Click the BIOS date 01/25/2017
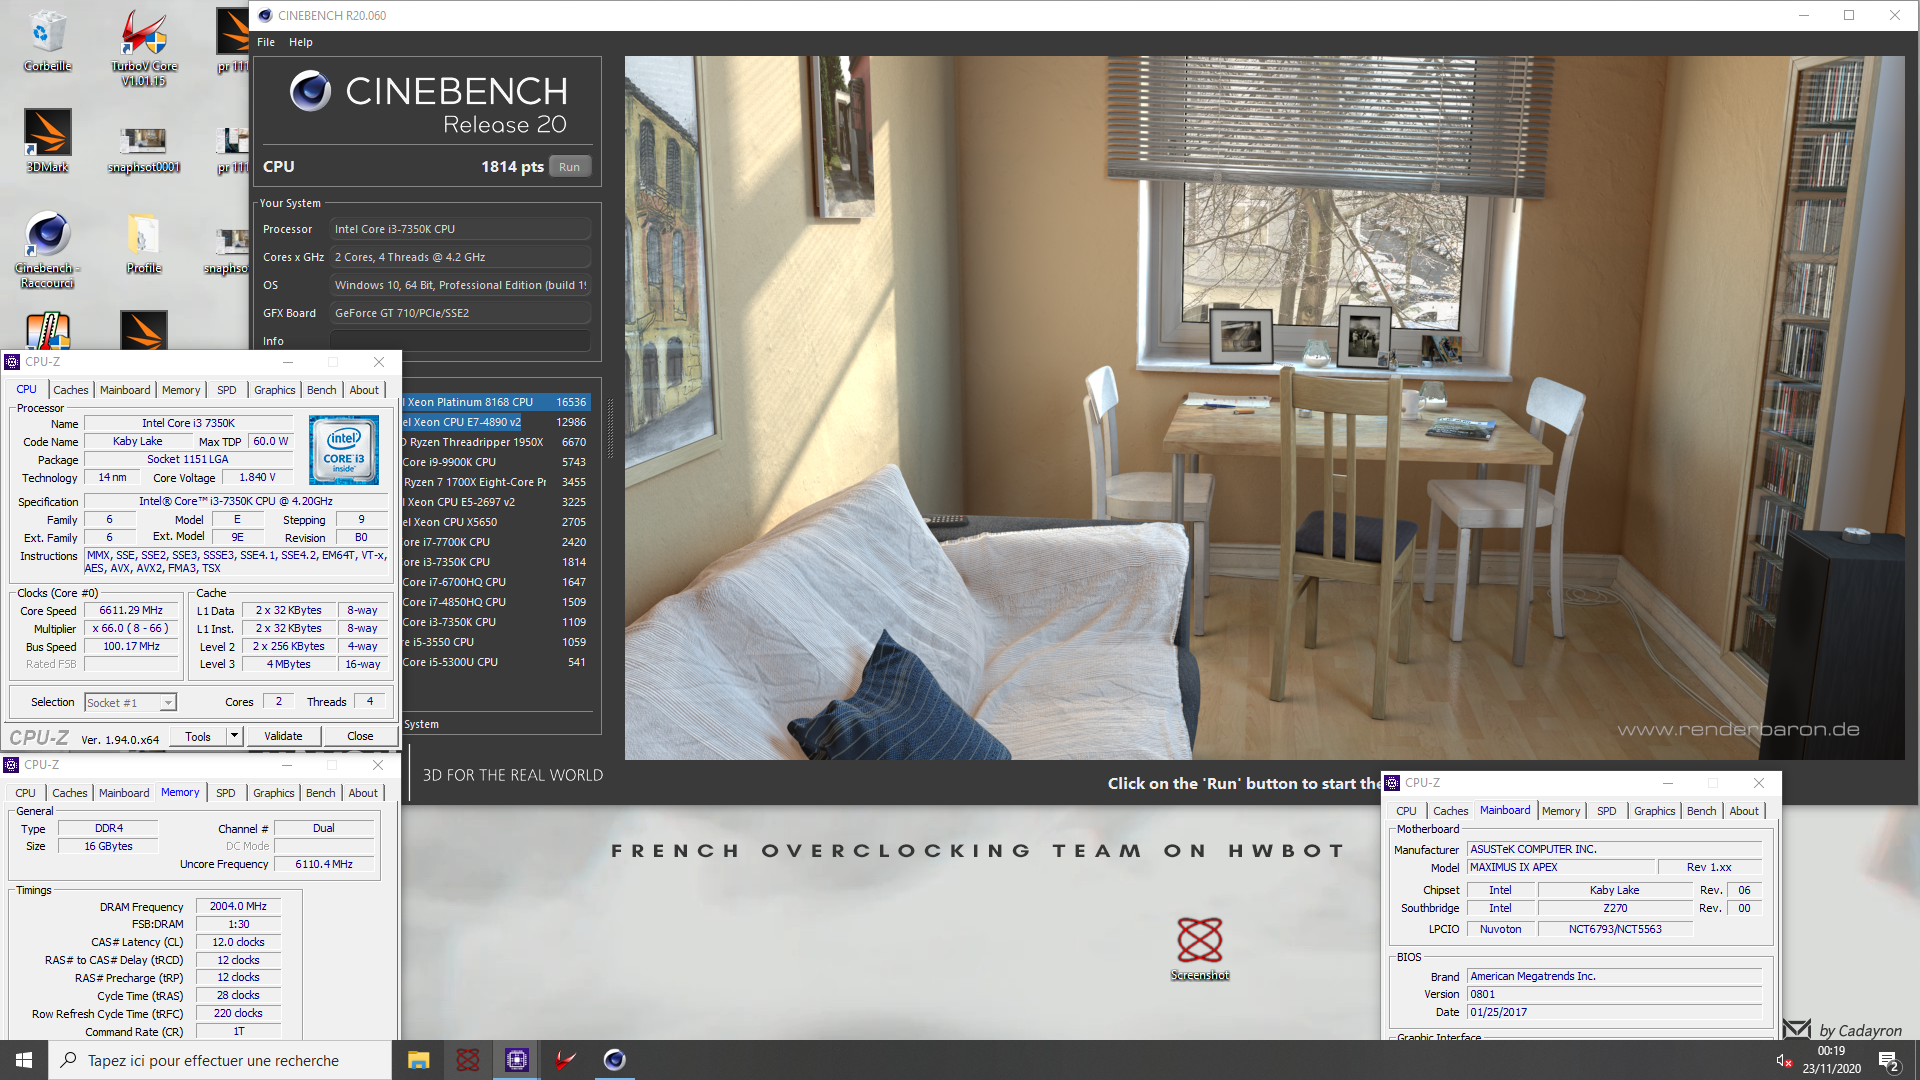 1614,1012
